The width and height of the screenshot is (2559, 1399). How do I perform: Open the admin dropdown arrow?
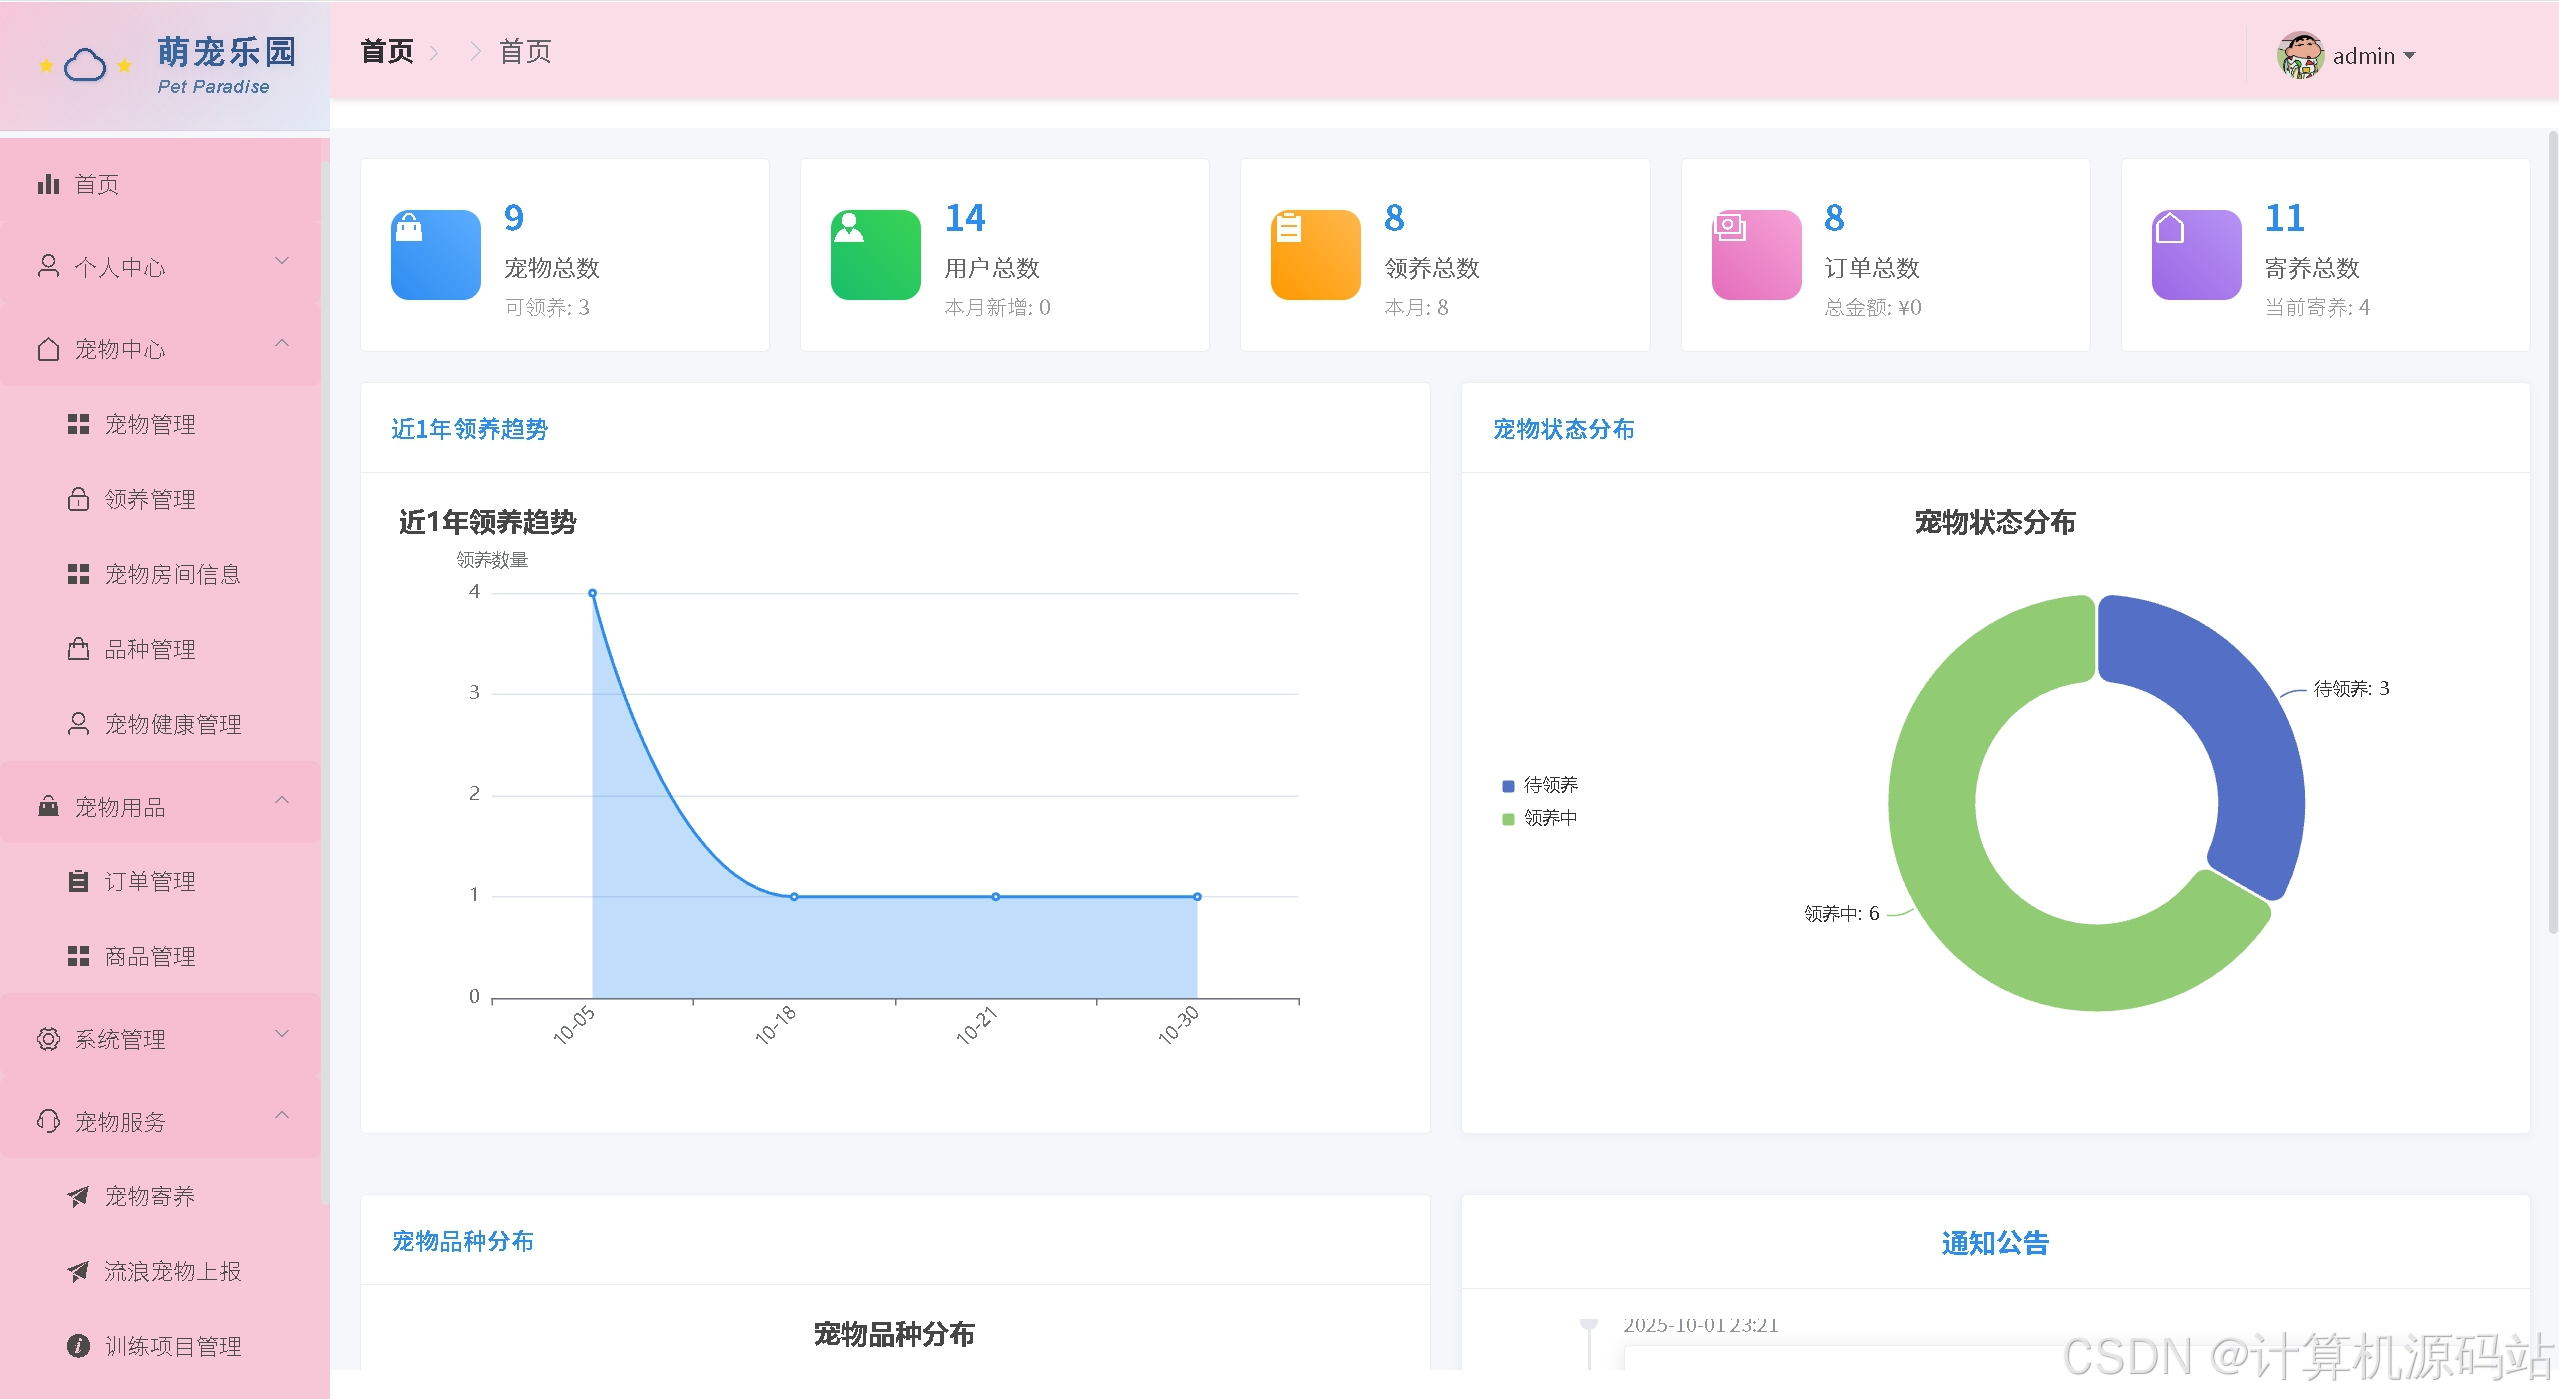coord(2409,56)
